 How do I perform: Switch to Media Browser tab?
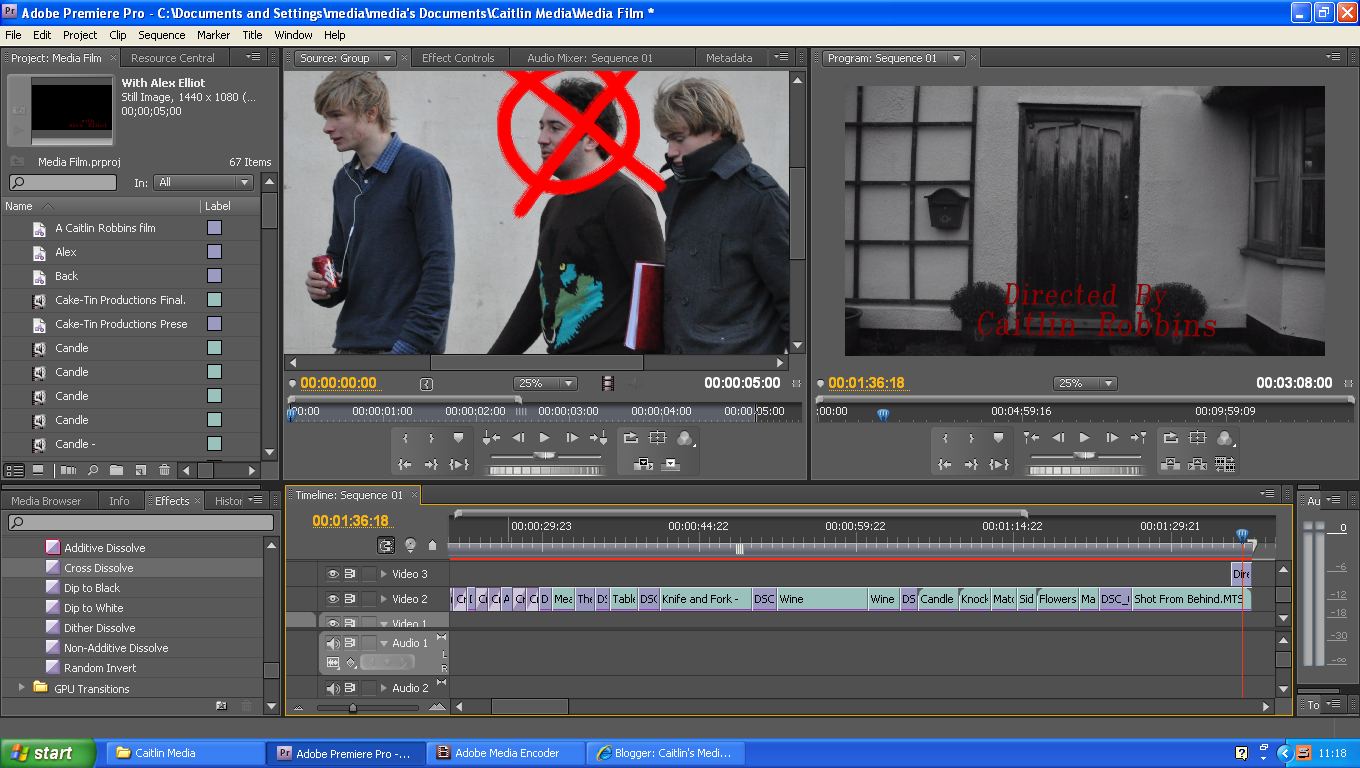click(x=46, y=501)
